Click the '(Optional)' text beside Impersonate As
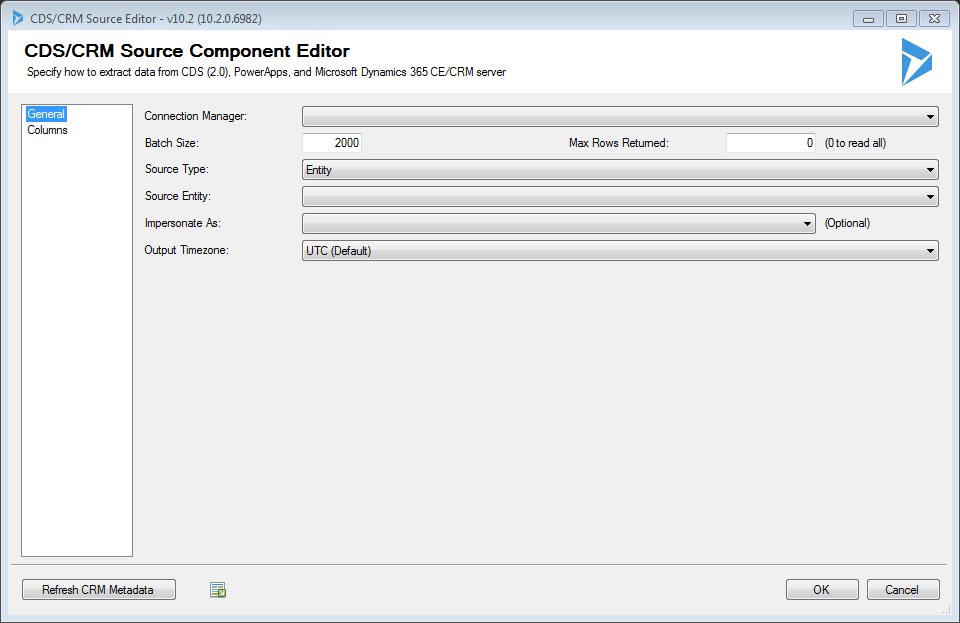960x623 pixels. point(847,223)
